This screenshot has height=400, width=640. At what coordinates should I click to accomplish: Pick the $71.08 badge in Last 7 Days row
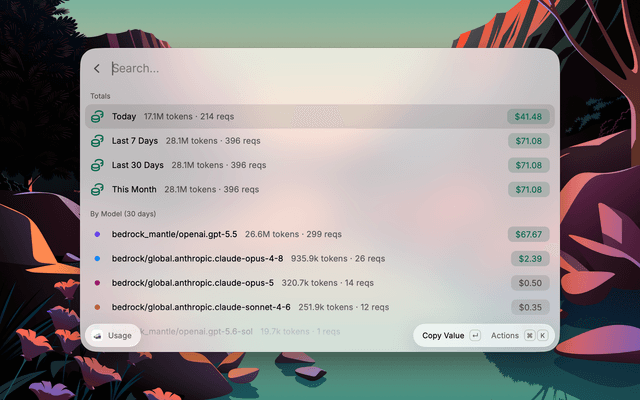click(529, 141)
